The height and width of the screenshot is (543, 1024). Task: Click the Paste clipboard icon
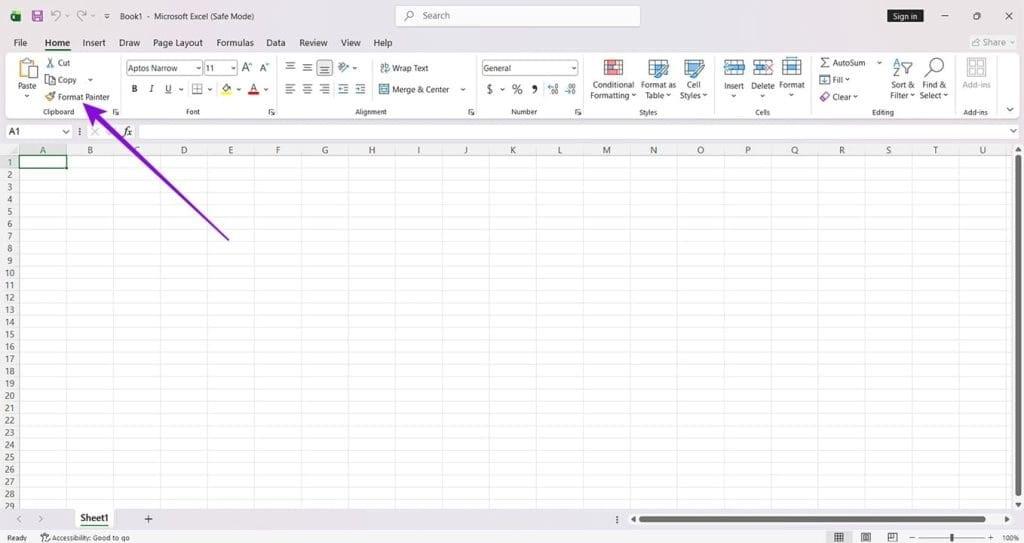(27, 69)
